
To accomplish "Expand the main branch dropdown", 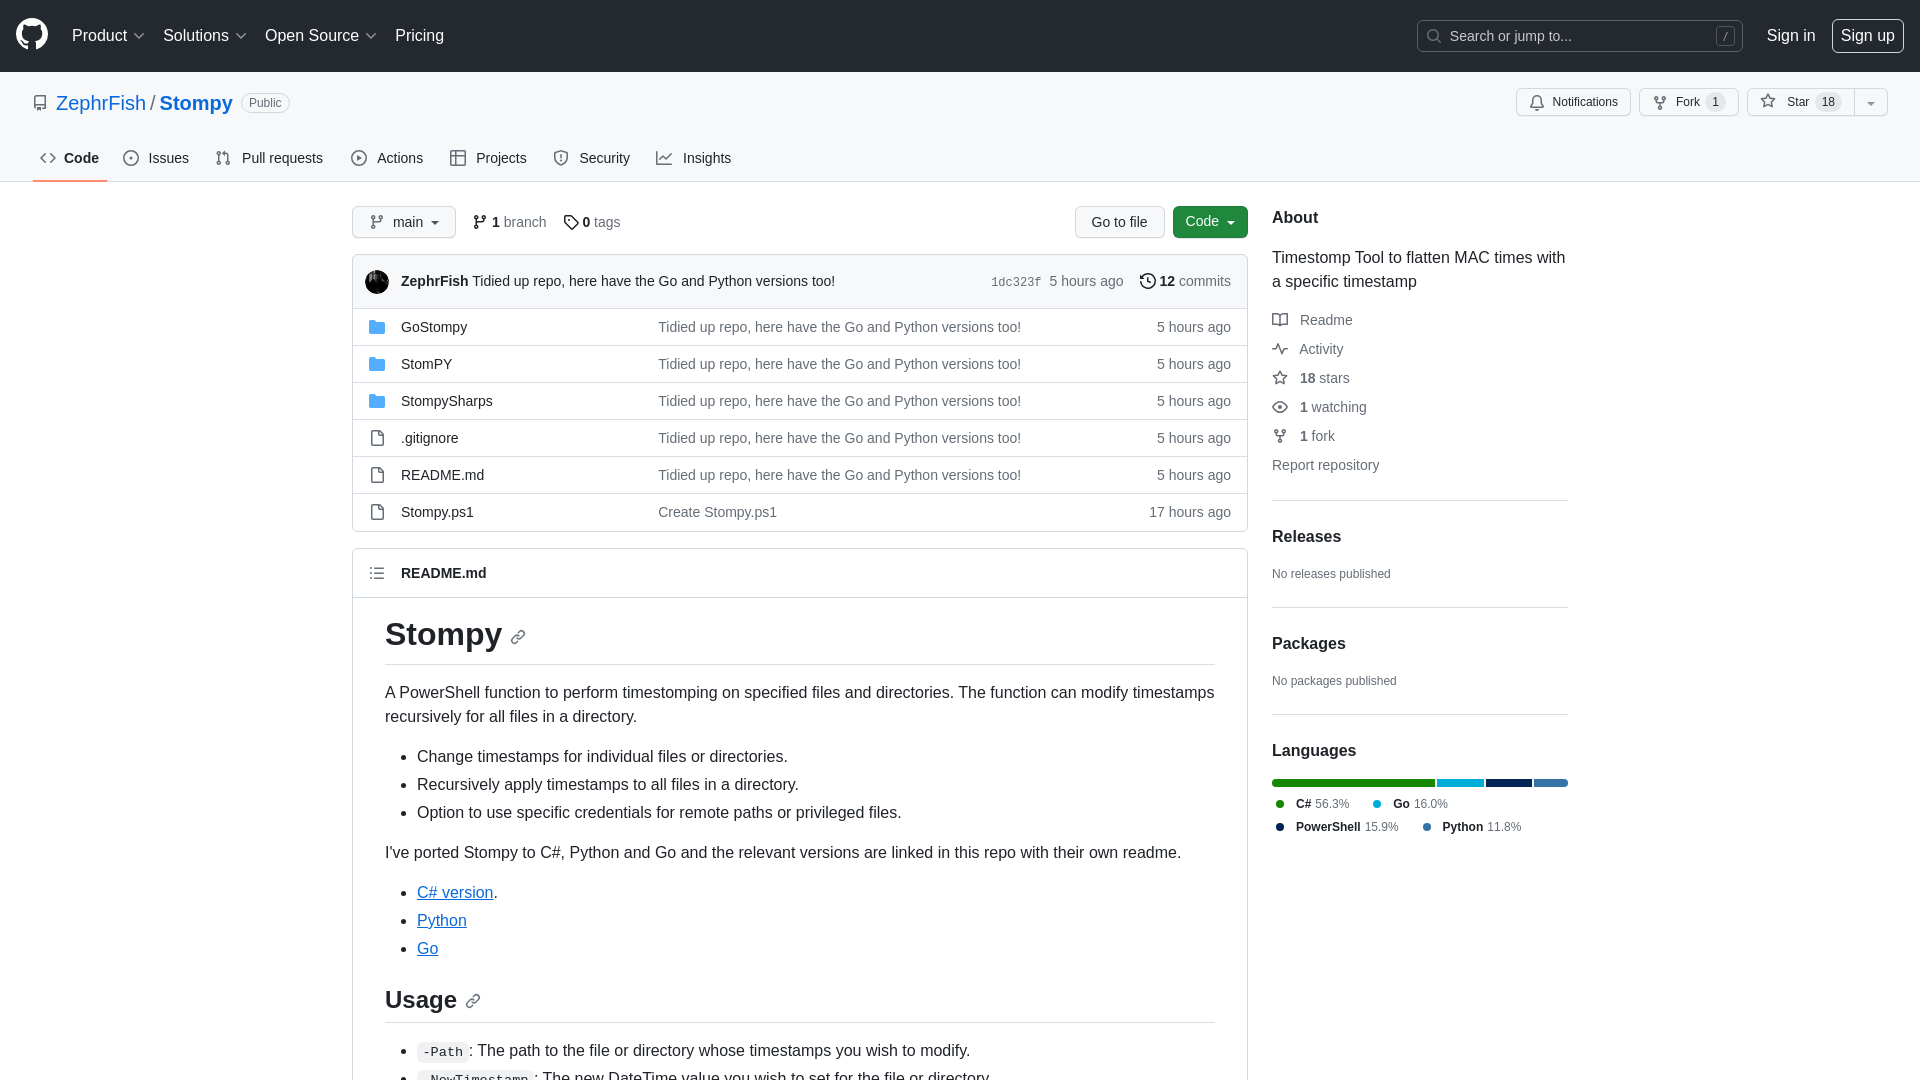I will [404, 222].
